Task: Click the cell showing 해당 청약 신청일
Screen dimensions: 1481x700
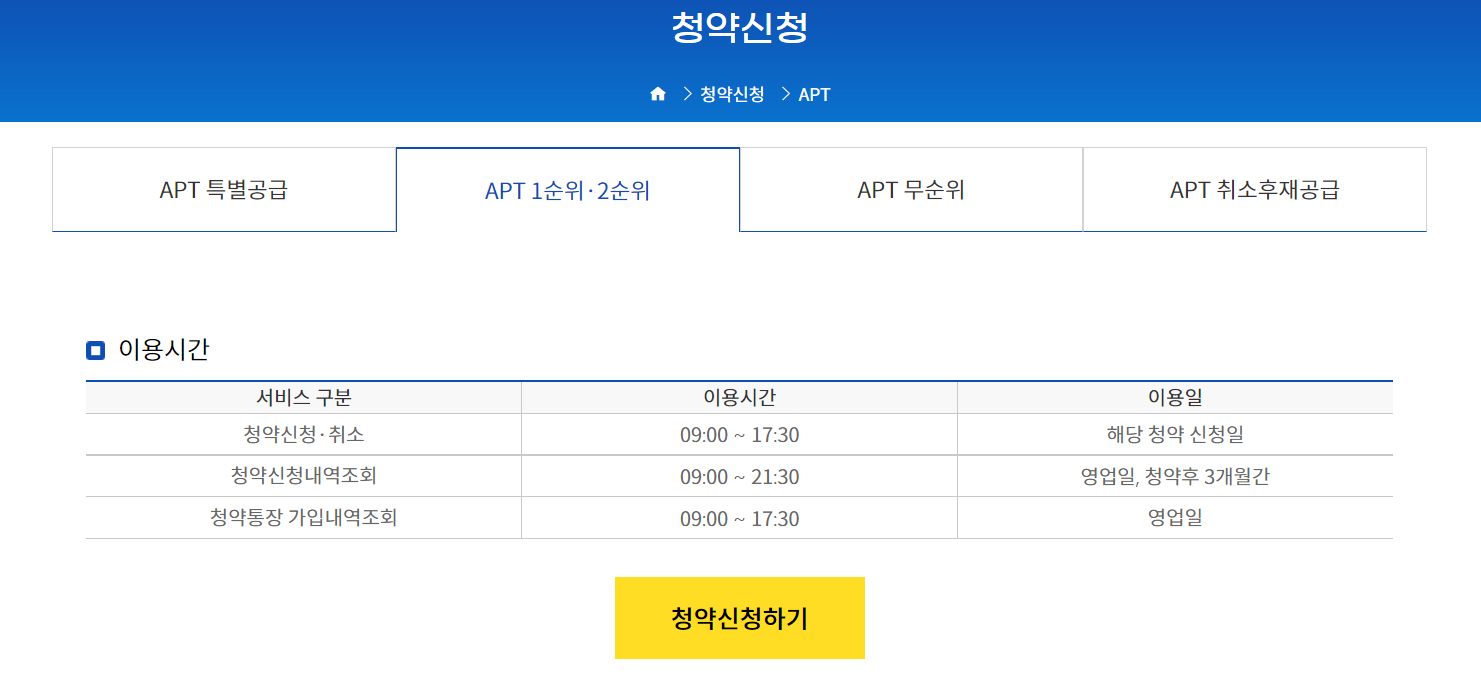Action: [x=1174, y=434]
